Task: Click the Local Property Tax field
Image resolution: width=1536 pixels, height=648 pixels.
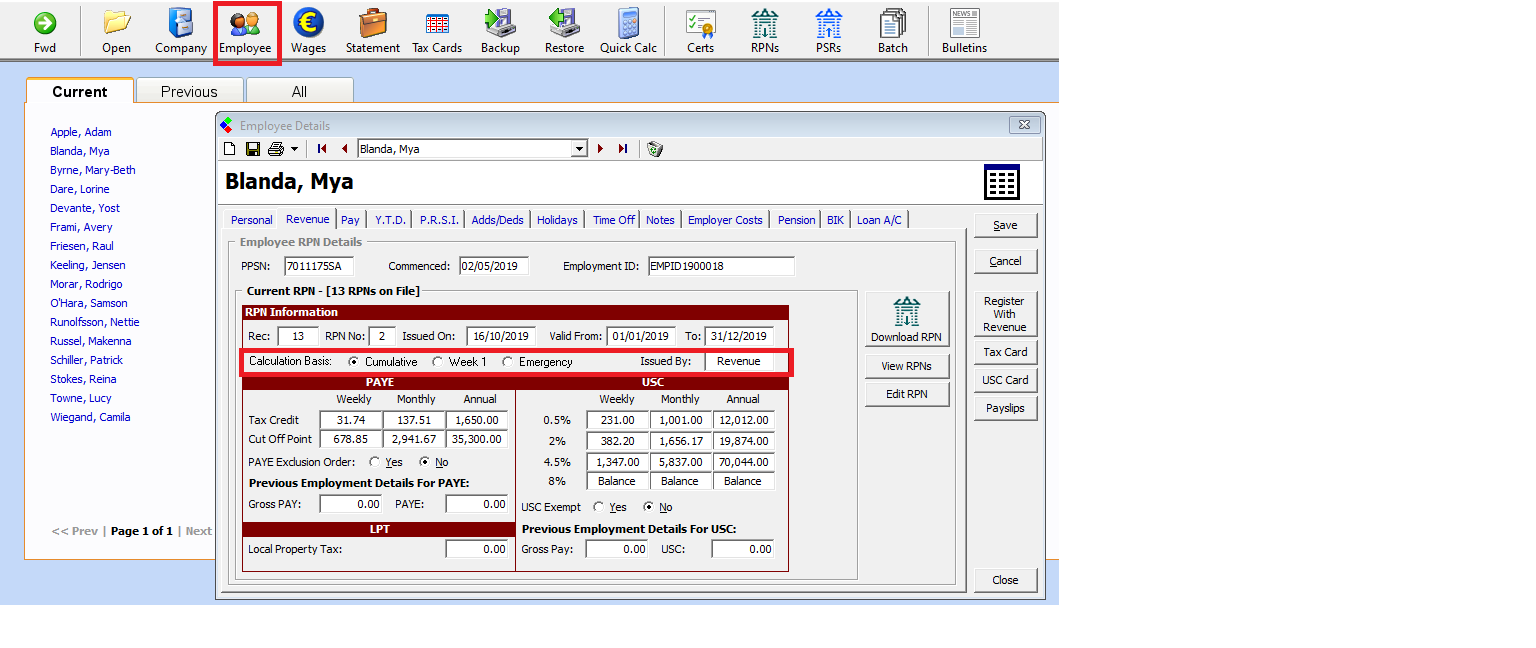Action: point(476,549)
